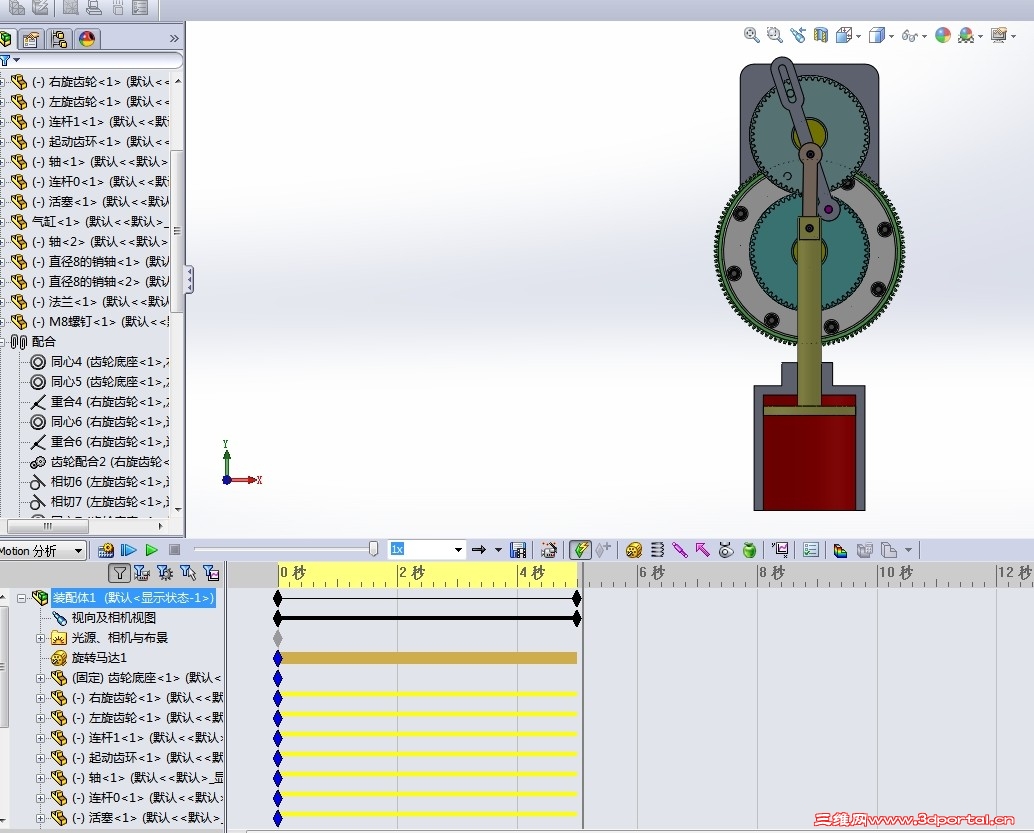
Task: Open Motion Study Properties icon
Action: (810, 549)
